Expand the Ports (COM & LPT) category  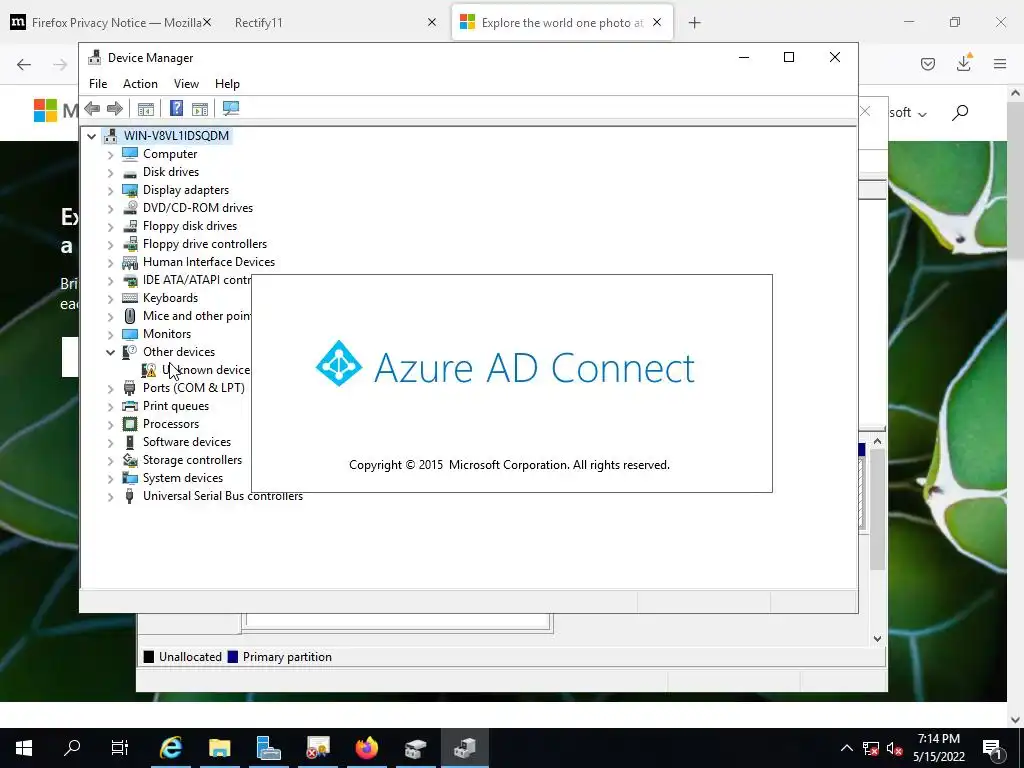click(x=110, y=388)
